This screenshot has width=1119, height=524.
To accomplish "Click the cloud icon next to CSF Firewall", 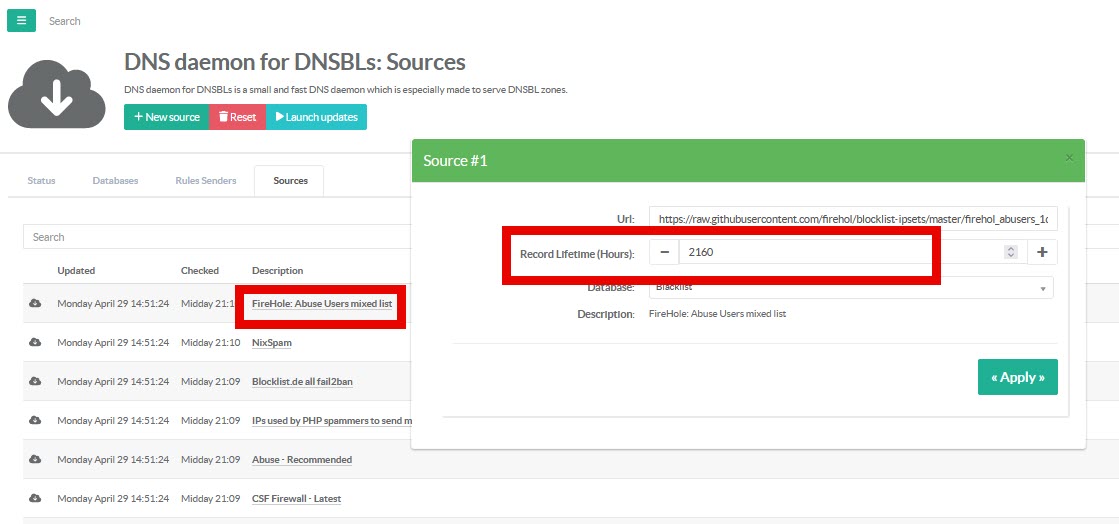I will tap(35, 498).
